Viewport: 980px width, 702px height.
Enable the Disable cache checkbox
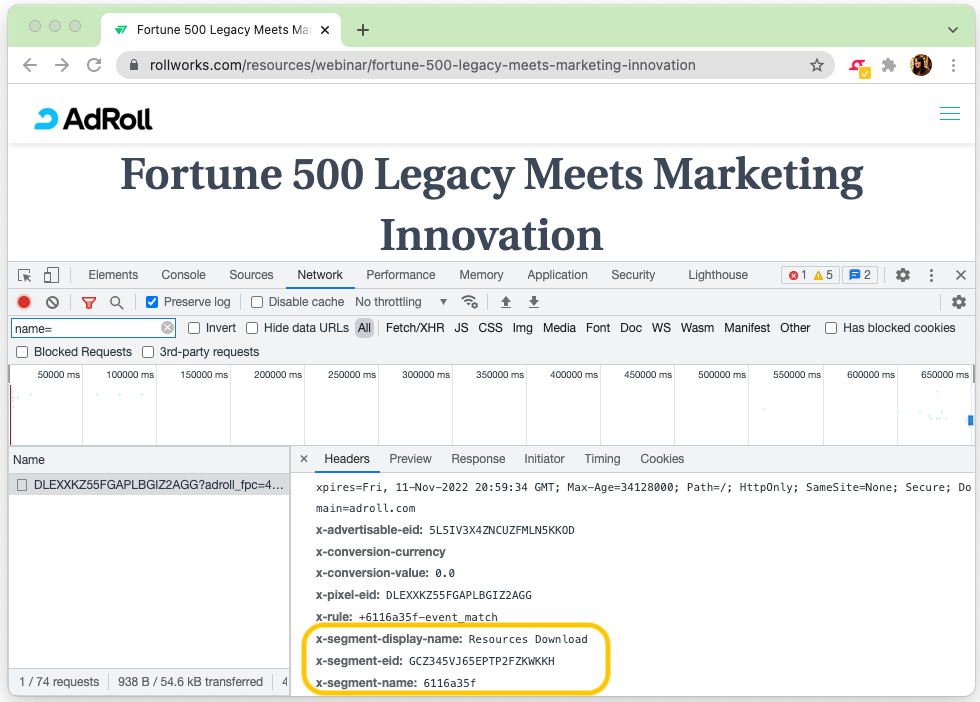[x=257, y=302]
